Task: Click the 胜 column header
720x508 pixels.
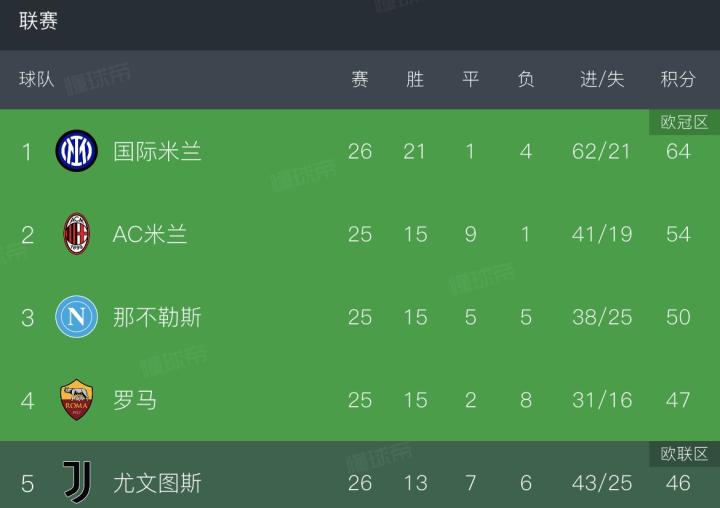Action: coord(415,79)
